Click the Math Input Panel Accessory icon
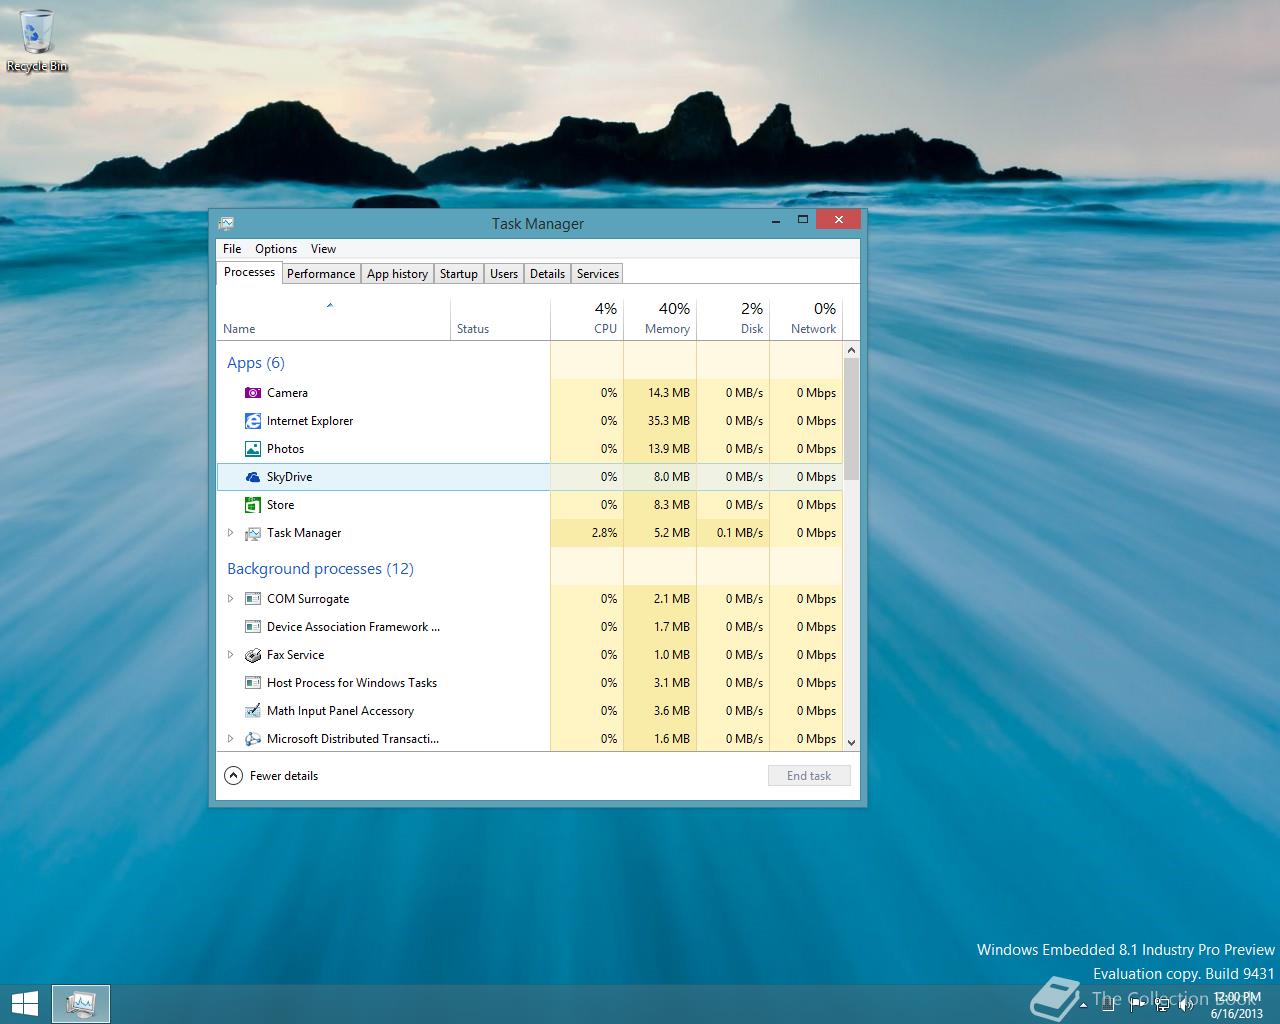The width and height of the screenshot is (1280, 1024). [253, 711]
